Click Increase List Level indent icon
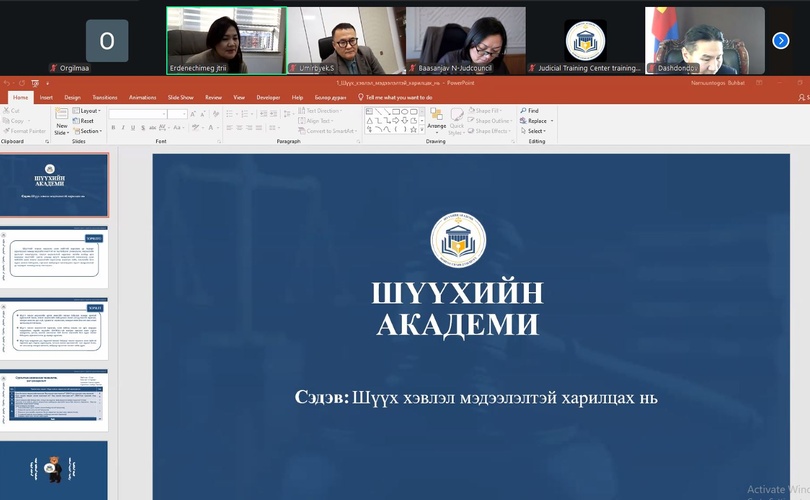810x500 pixels. click(x=274, y=114)
